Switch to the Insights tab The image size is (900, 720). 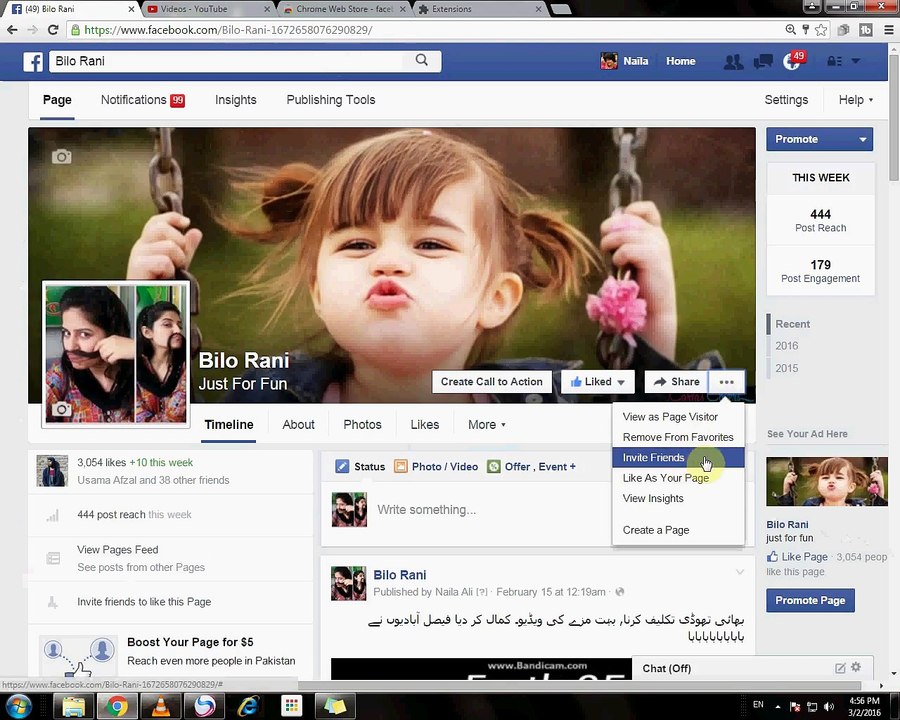coord(235,100)
